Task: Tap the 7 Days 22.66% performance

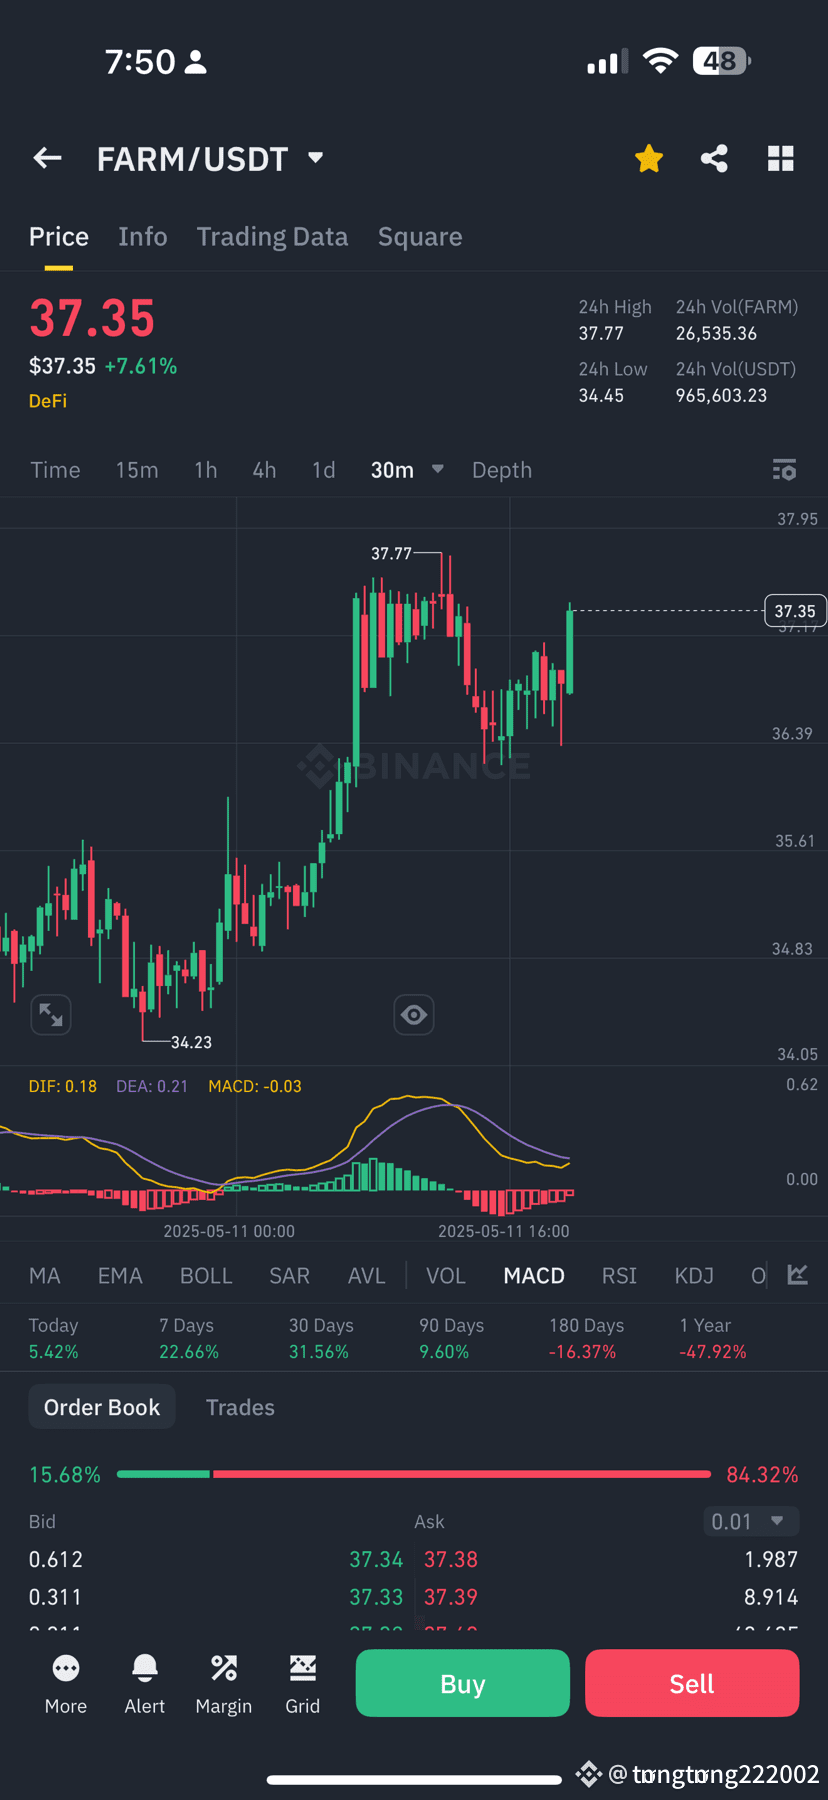Action: (x=189, y=1338)
